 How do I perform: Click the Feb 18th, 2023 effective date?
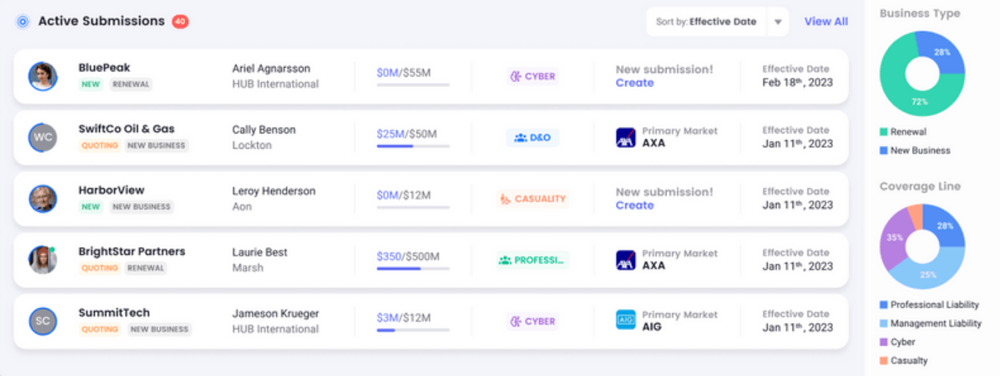(797, 82)
